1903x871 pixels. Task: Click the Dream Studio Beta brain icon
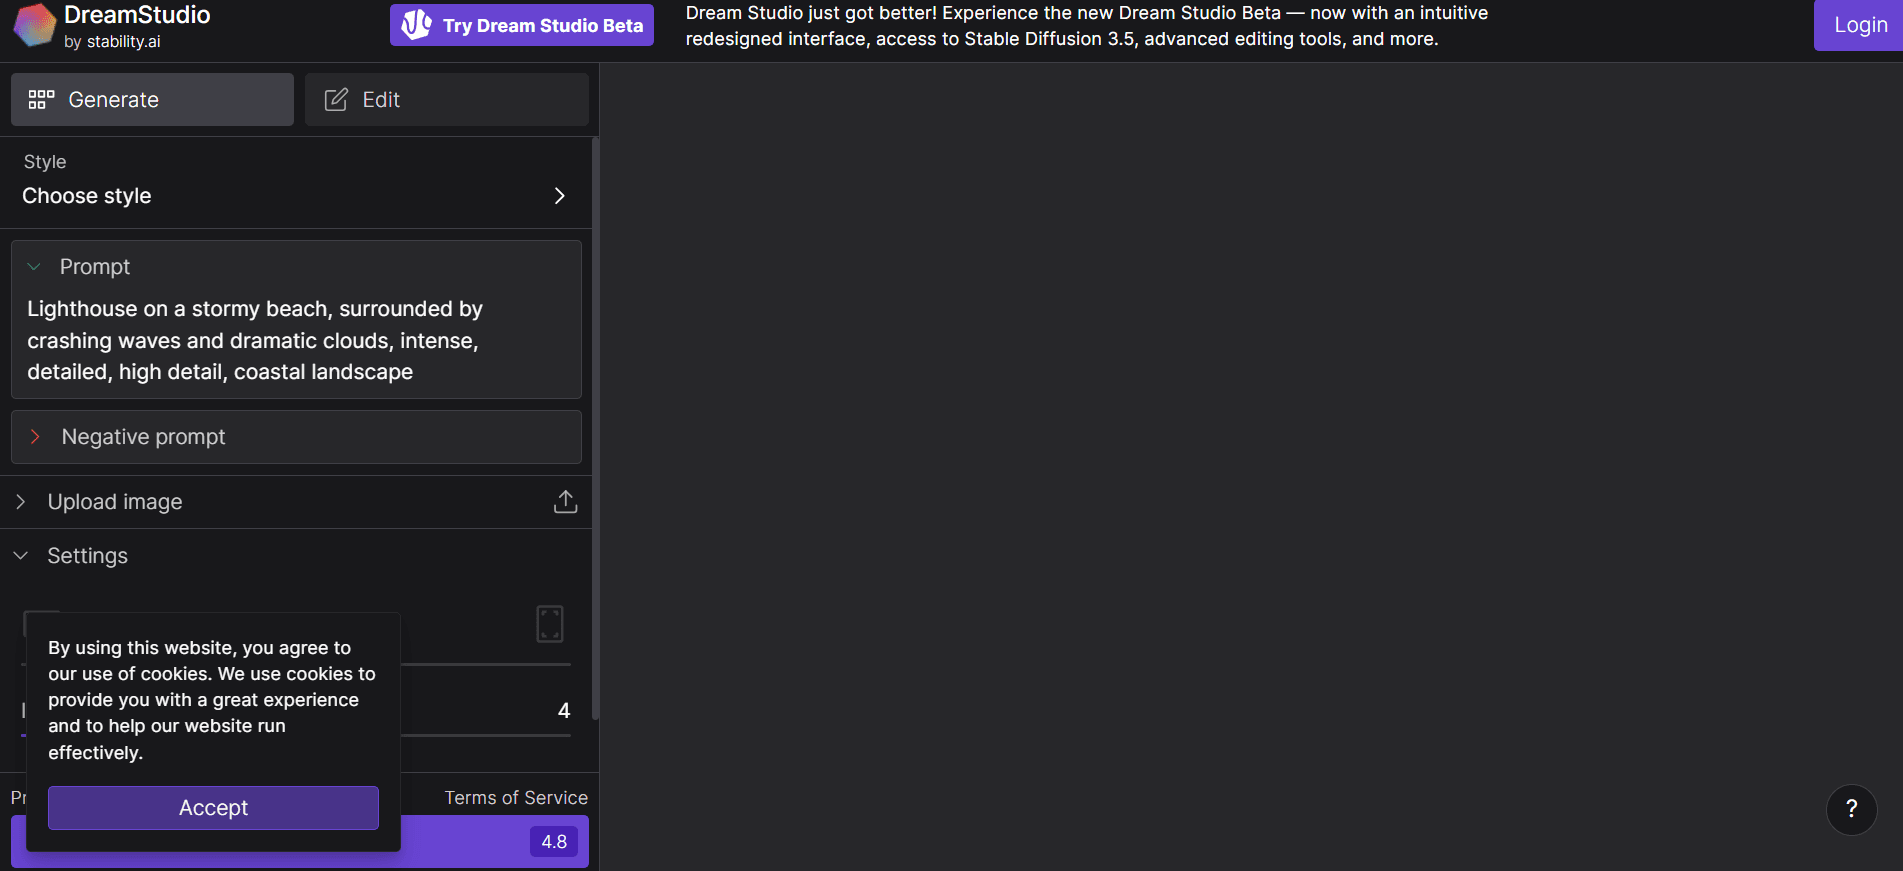[x=416, y=25]
